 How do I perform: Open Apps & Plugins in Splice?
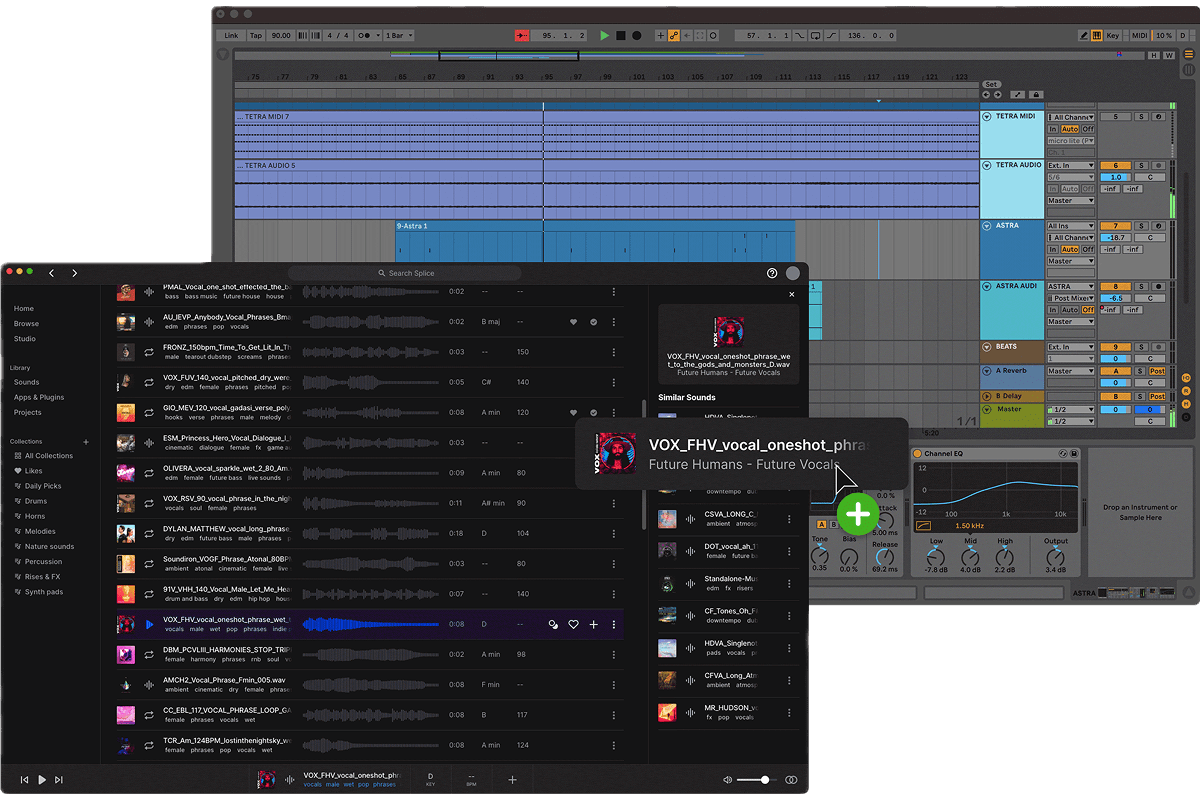tap(39, 397)
